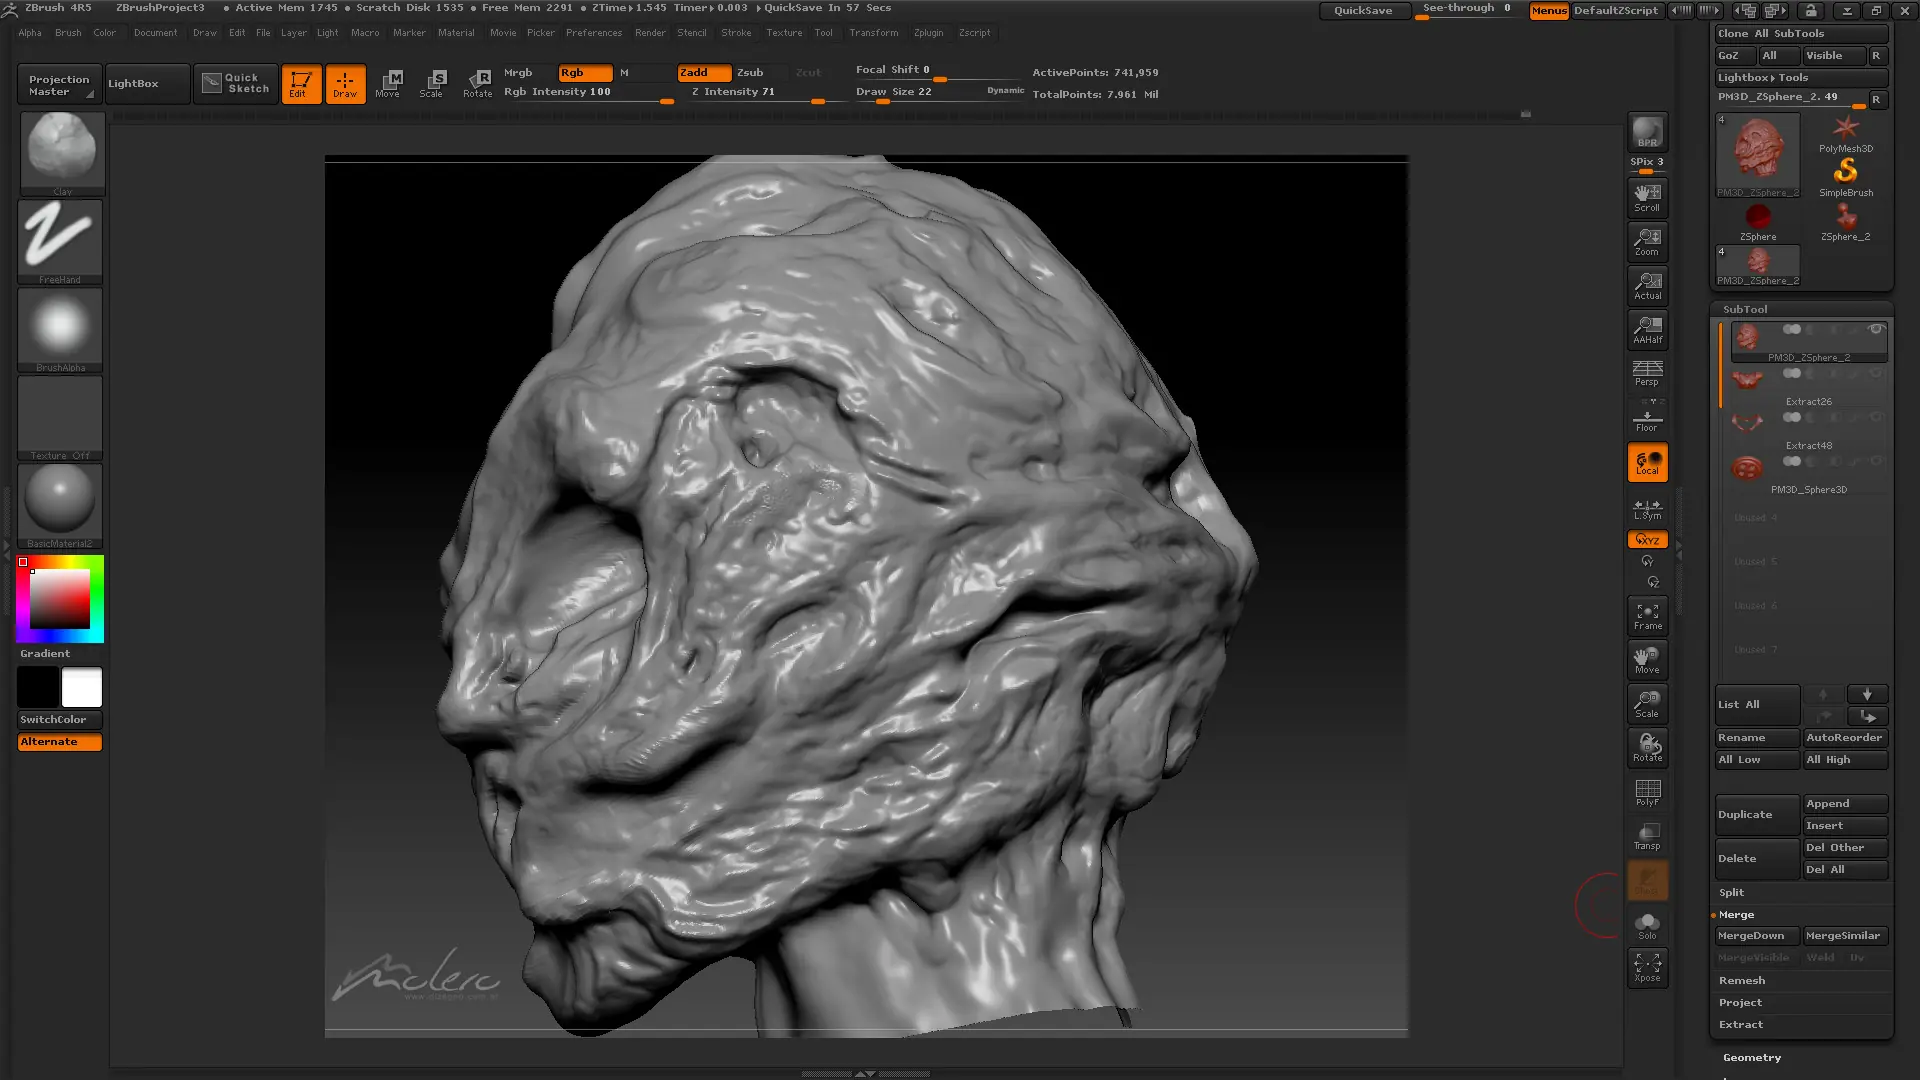Expand the Geometry palette section
Screen dimensions: 1920x1080
(1751, 1057)
